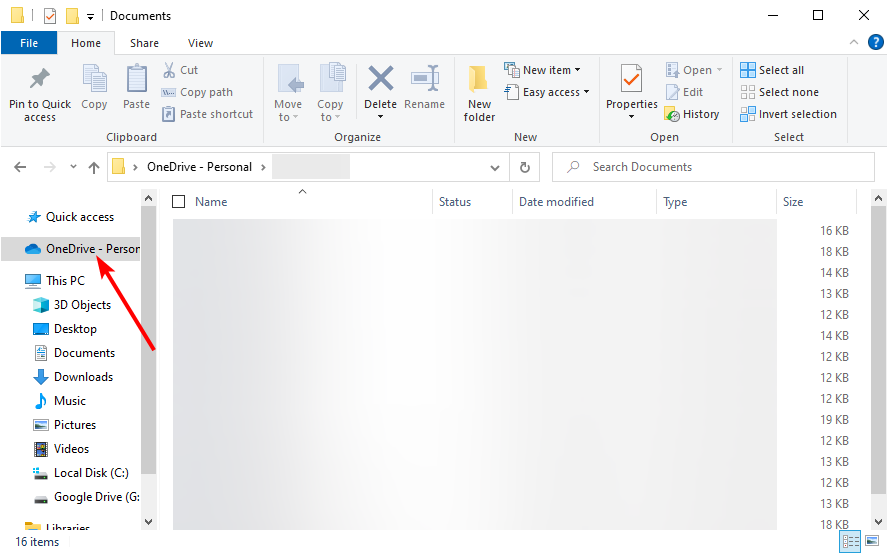Viewport: 888px width, 554px height.
Task: Sort by the Status column
Action: point(455,202)
